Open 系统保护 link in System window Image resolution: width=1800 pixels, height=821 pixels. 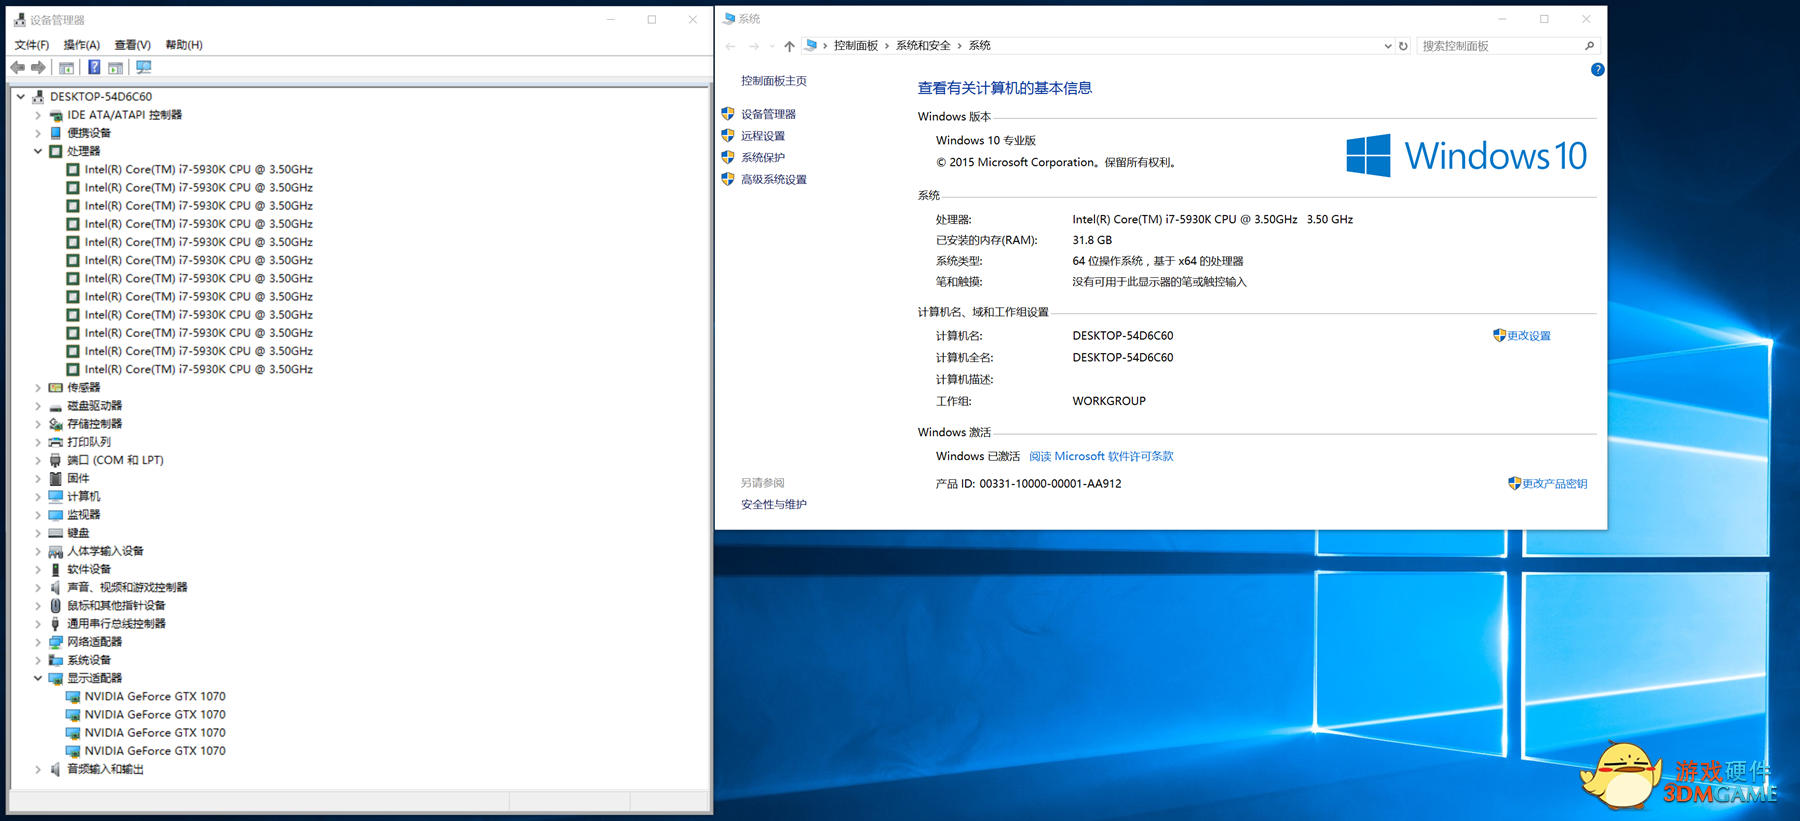pos(763,158)
